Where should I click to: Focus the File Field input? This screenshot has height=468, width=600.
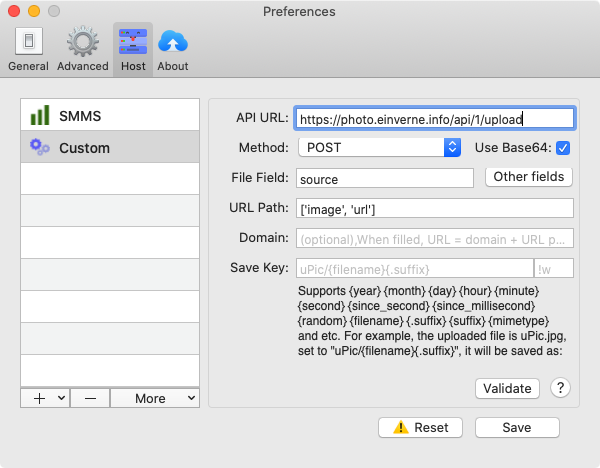coord(384,179)
